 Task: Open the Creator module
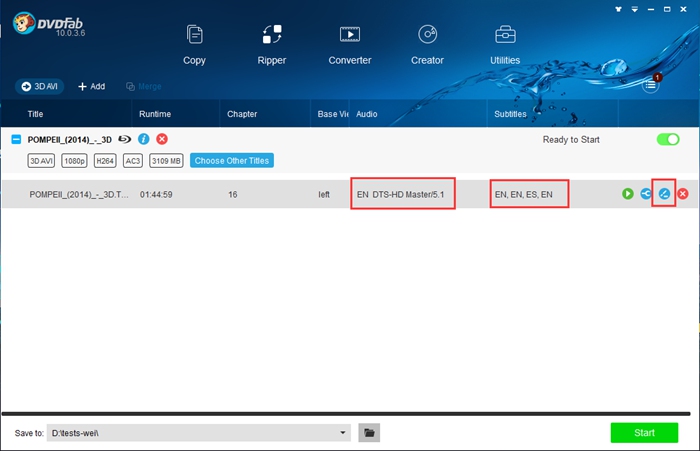tap(427, 45)
